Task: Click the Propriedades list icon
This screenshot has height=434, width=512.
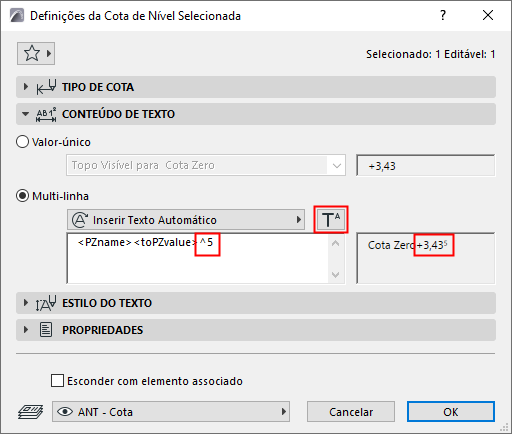Action: (x=46, y=330)
